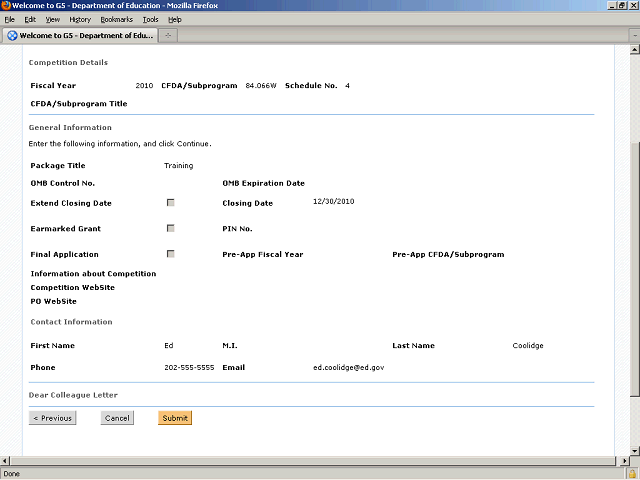Toggle the Earmarked Grant checkbox
This screenshot has width=640, height=480.
point(171,228)
